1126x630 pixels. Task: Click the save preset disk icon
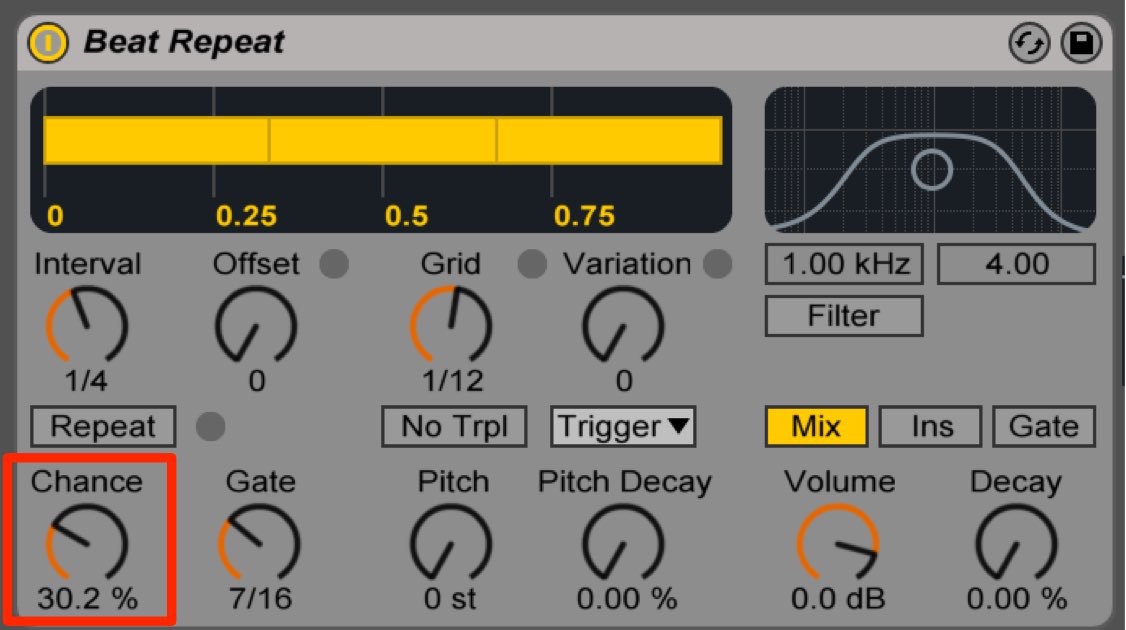[1081, 43]
